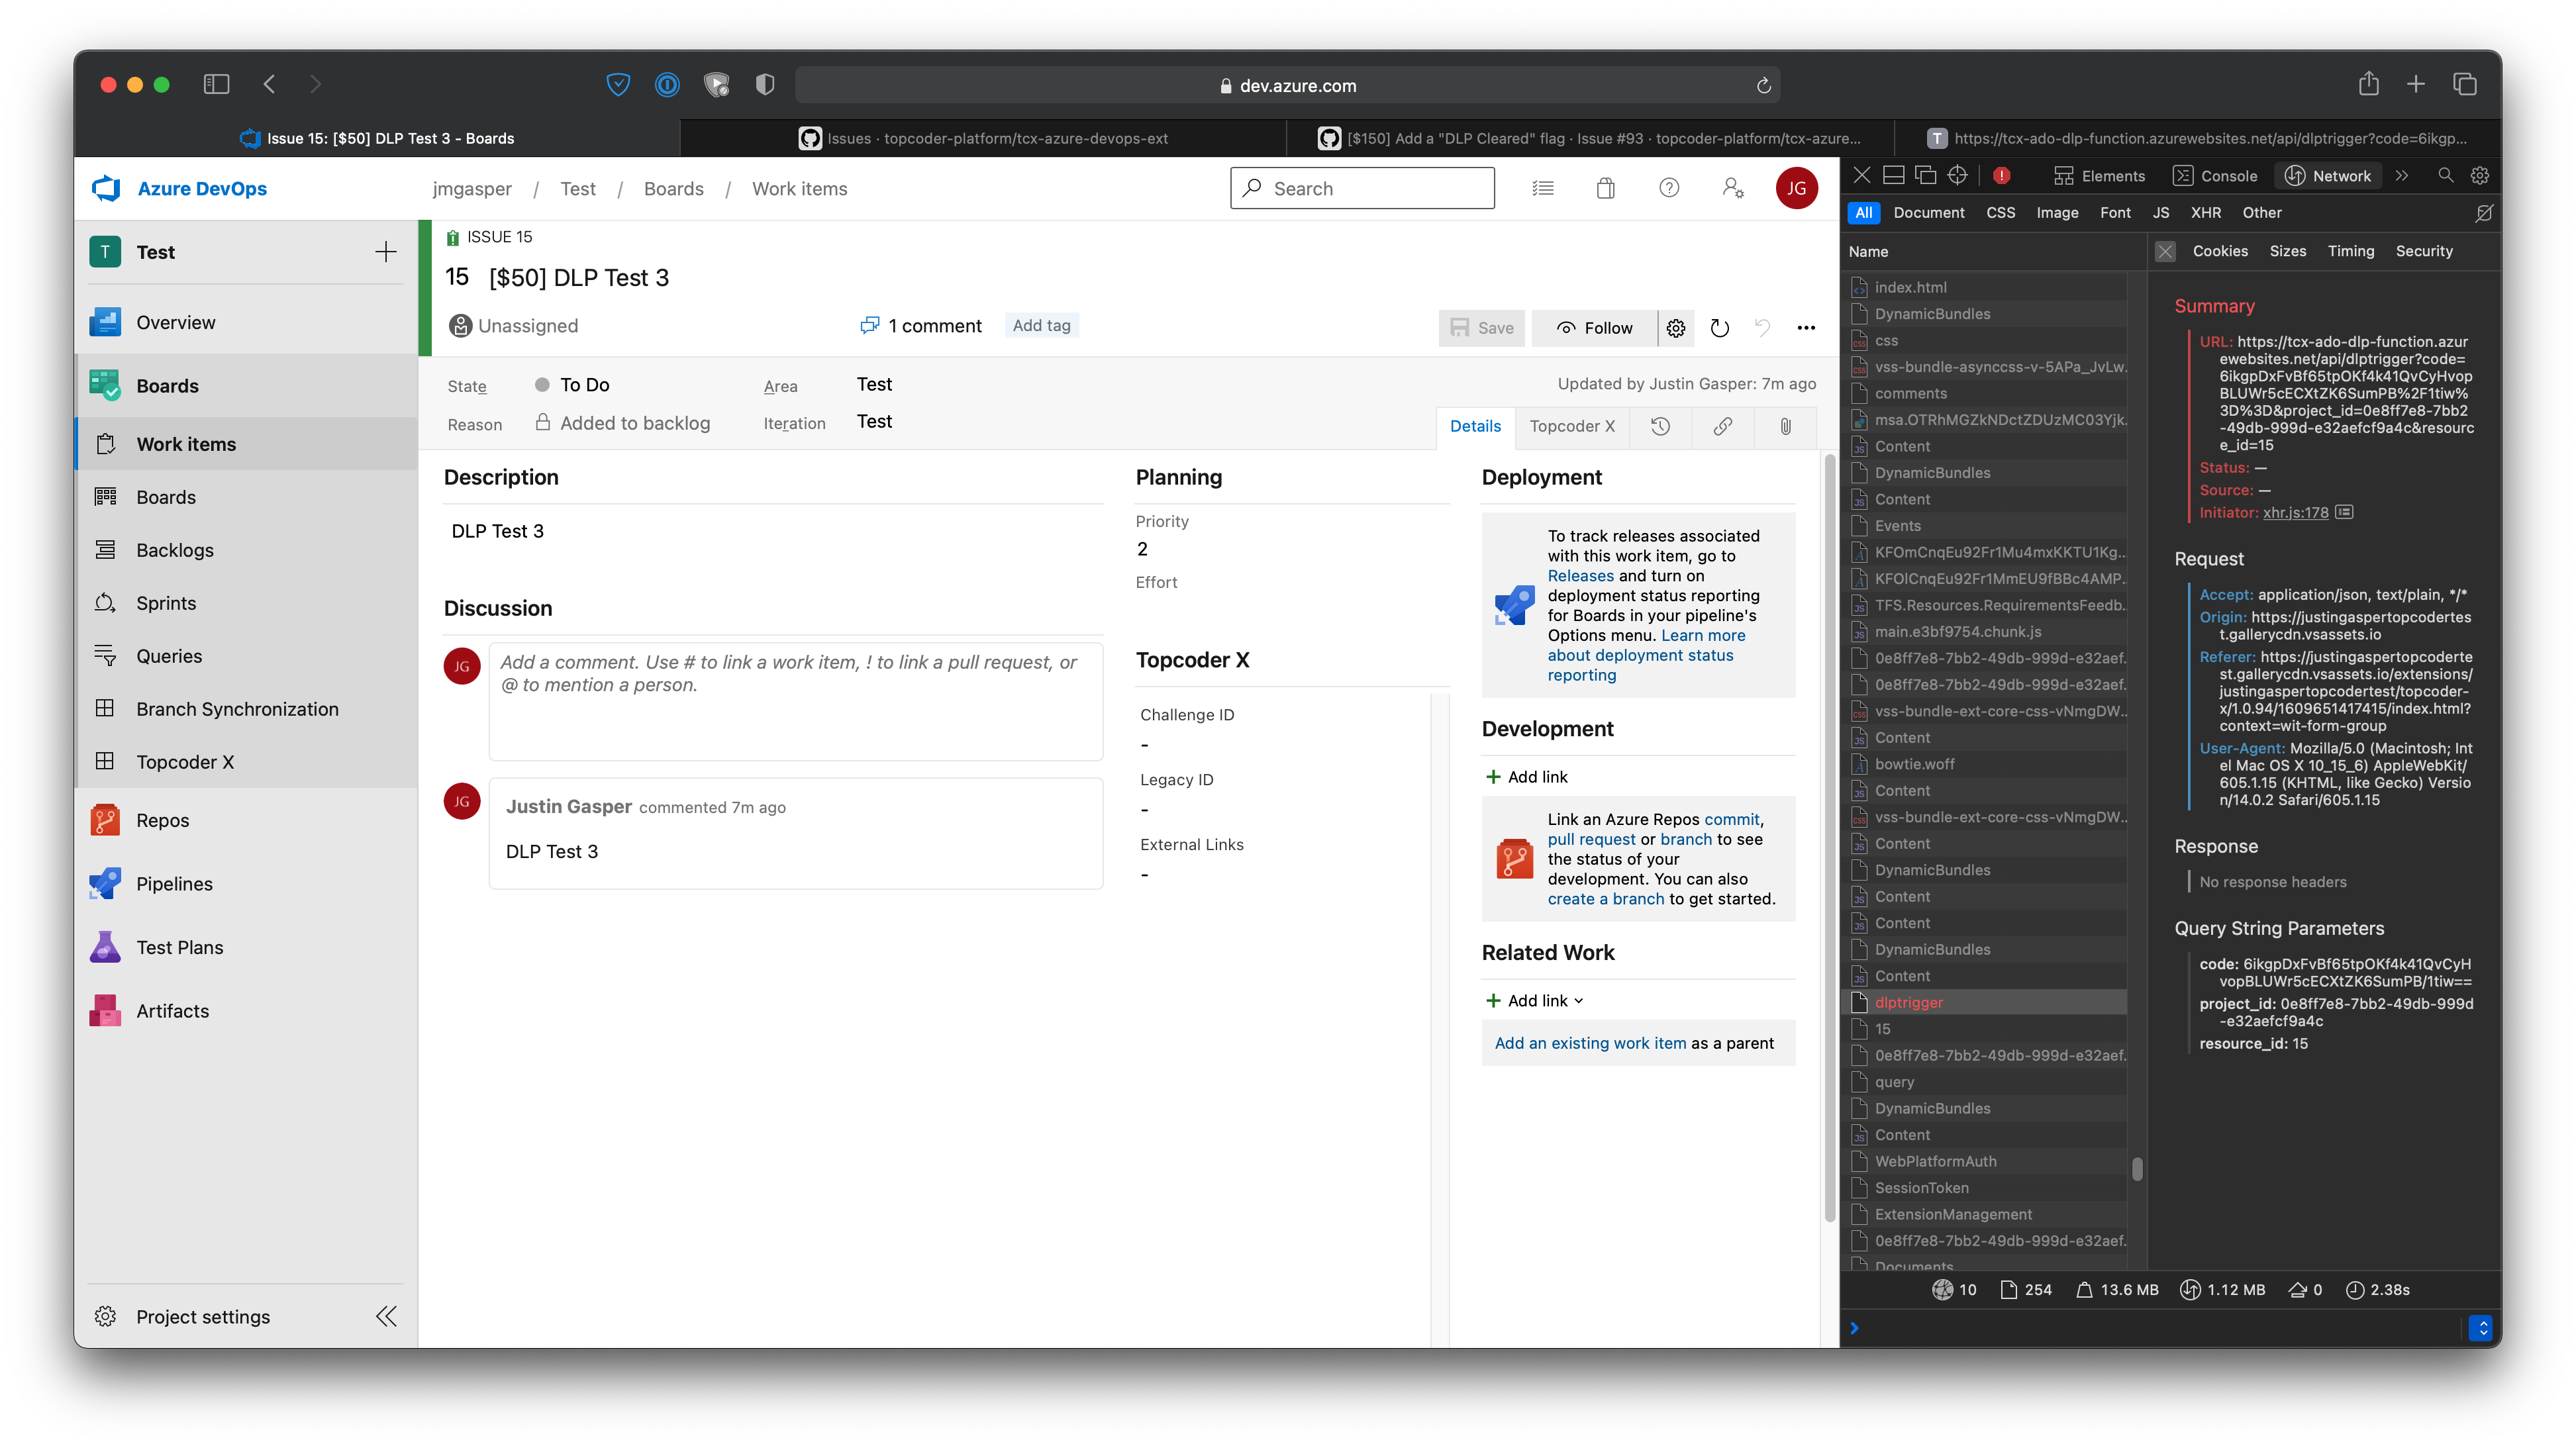2576x1446 pixels.
Task: Open the Help question mark icon
Action: [1668, 188]
